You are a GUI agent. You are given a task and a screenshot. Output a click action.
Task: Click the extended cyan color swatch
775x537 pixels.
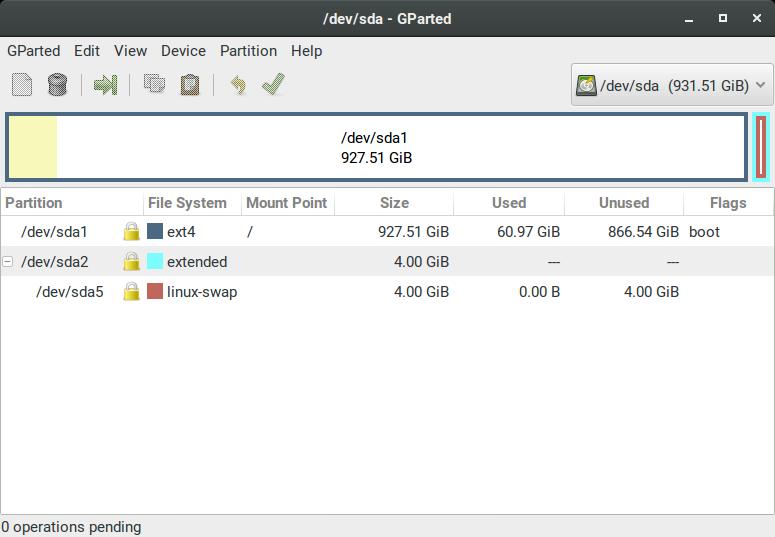click(x=155, y=261)
